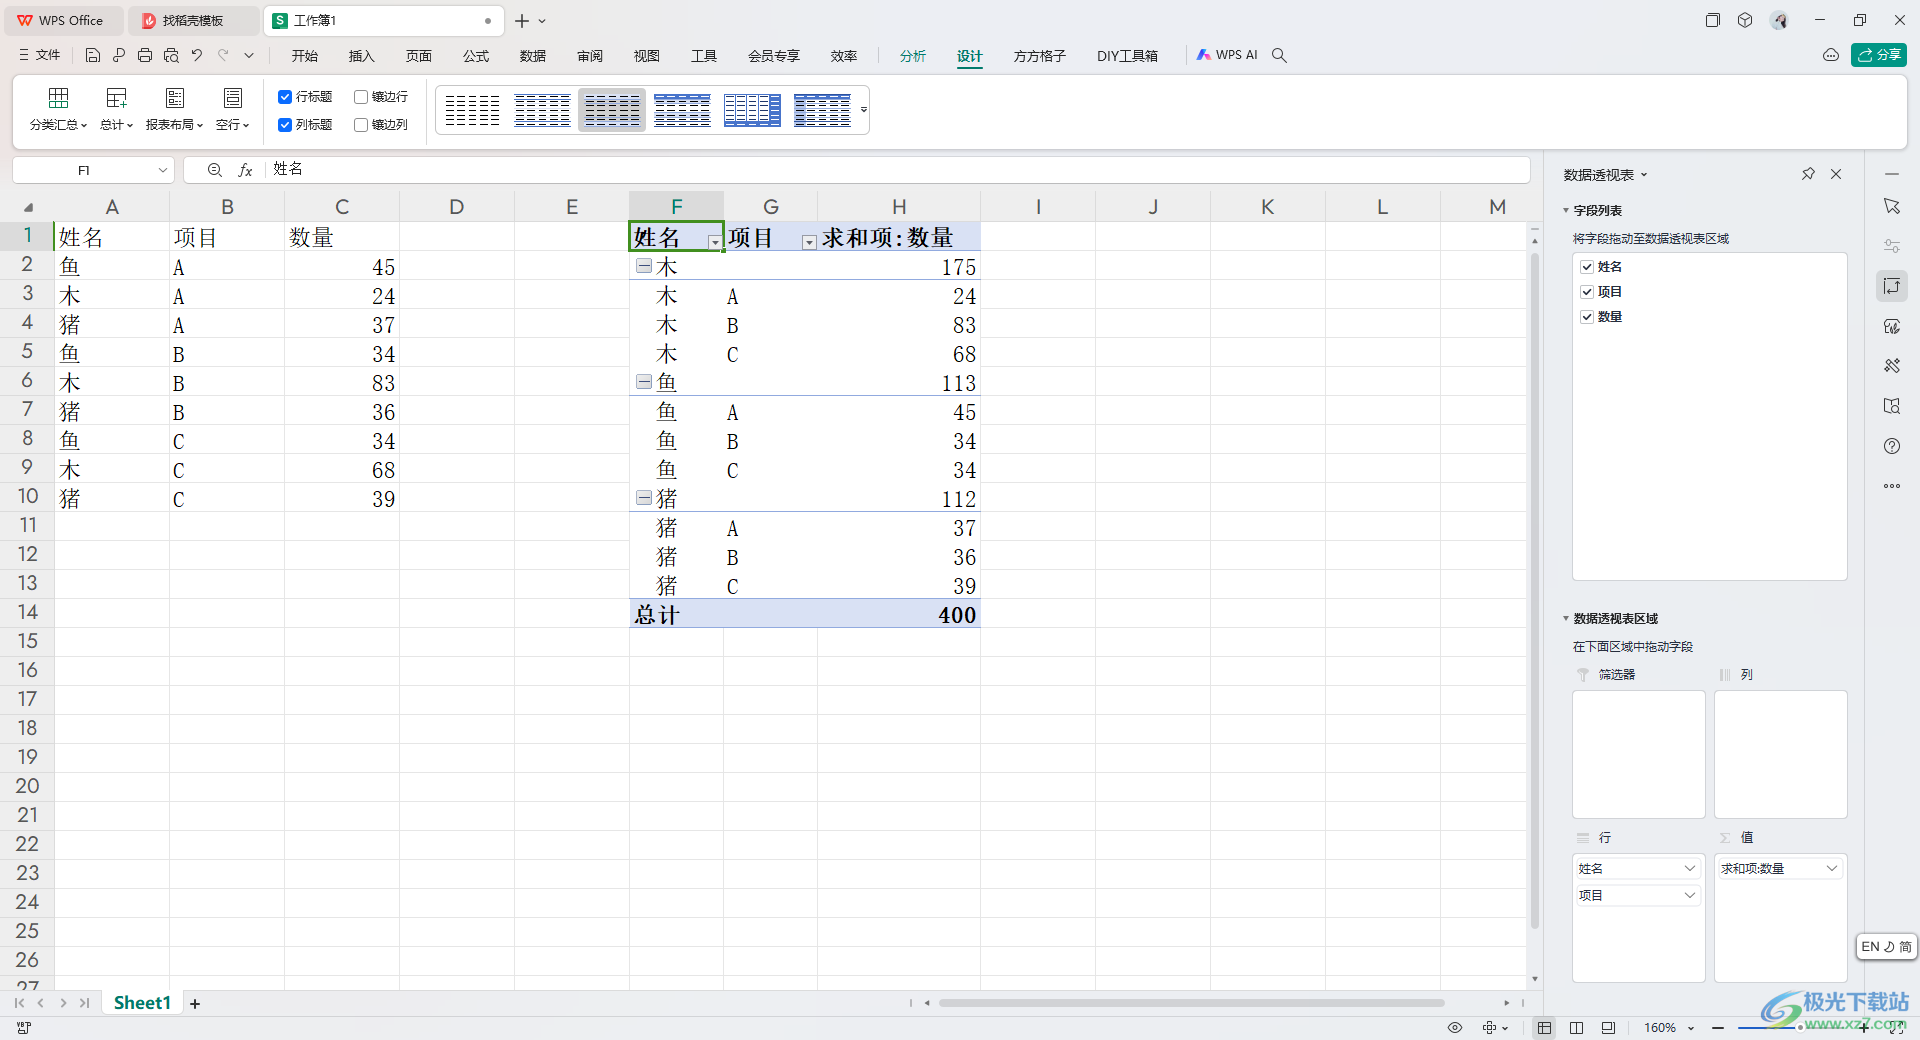Select the sixth pivot table style thumbnail
Image resolution: width=1920 pixels, height=1040 pixels.
click(x=822, y=110)
